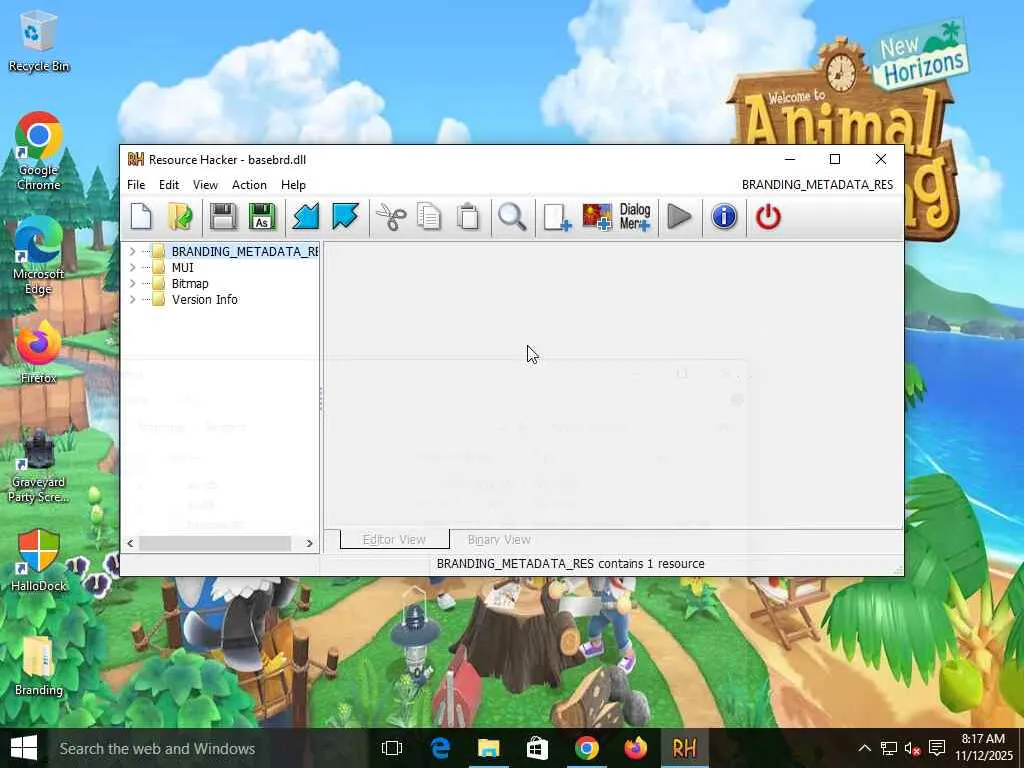Select the Firefox desktop shortcut
Image resolution: width=1024 pixels, height=768 pixels.
(39, 353)
